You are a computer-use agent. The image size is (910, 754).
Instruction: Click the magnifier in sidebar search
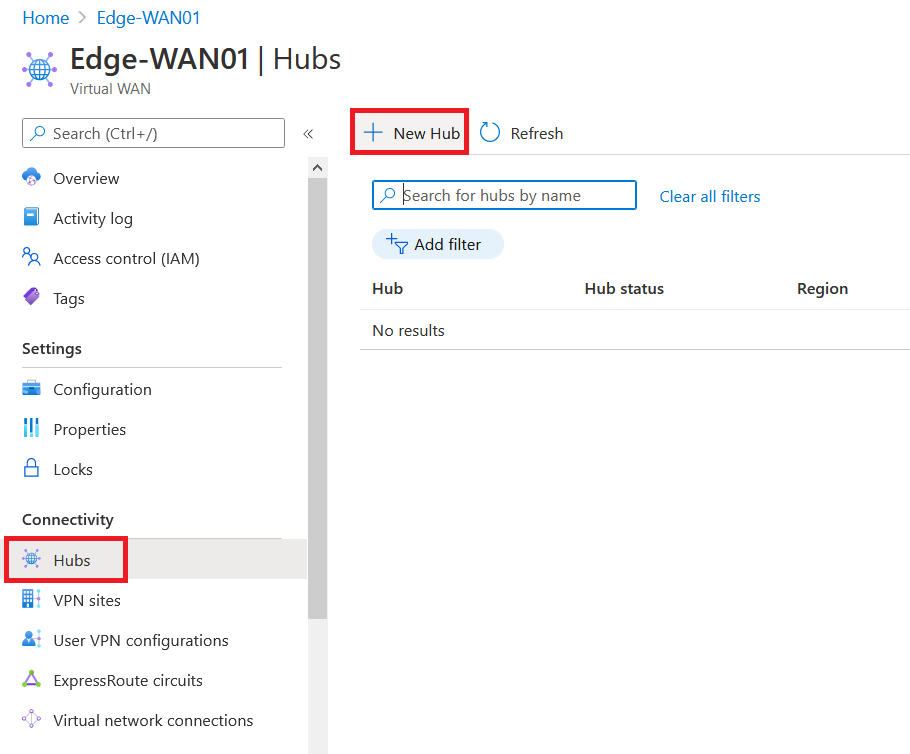pyautogui.click(x=38, y=133)
